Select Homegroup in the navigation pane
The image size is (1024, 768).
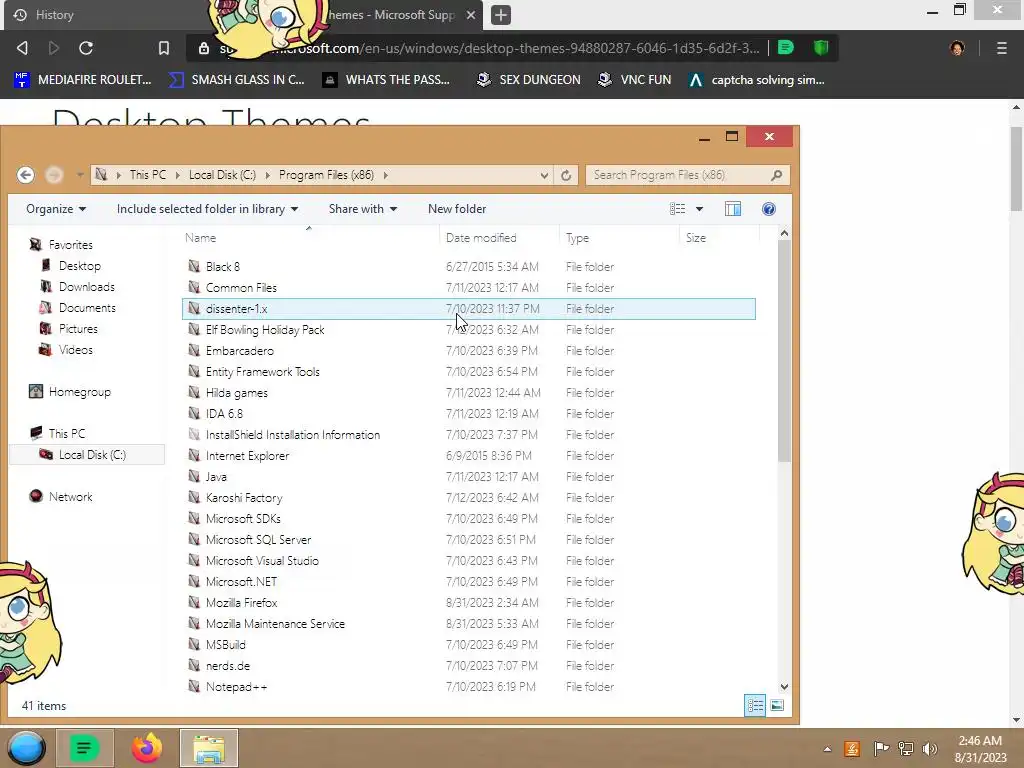pyautogui.click(x=79, y=392)
